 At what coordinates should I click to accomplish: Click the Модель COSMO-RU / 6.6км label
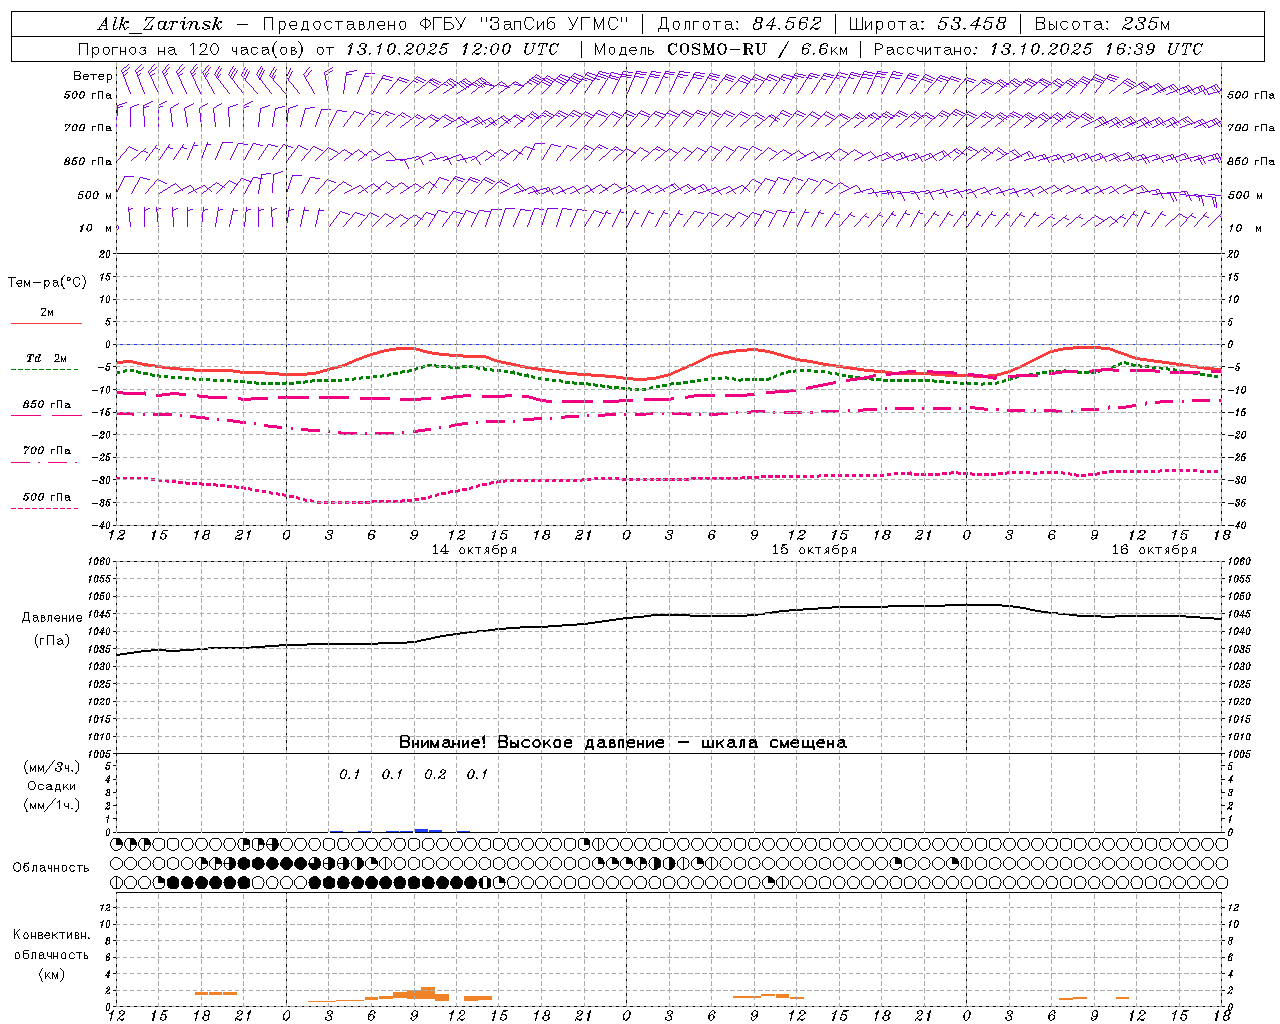point(720,49)
